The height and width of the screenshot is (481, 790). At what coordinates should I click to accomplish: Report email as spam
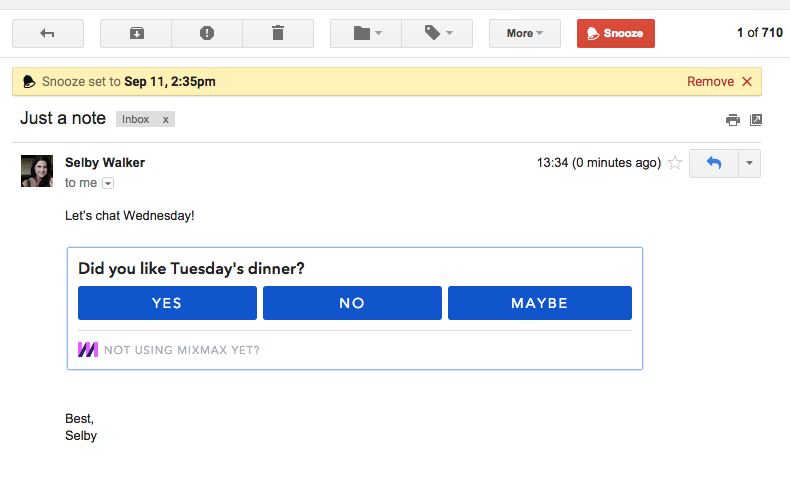click(207, 33)
